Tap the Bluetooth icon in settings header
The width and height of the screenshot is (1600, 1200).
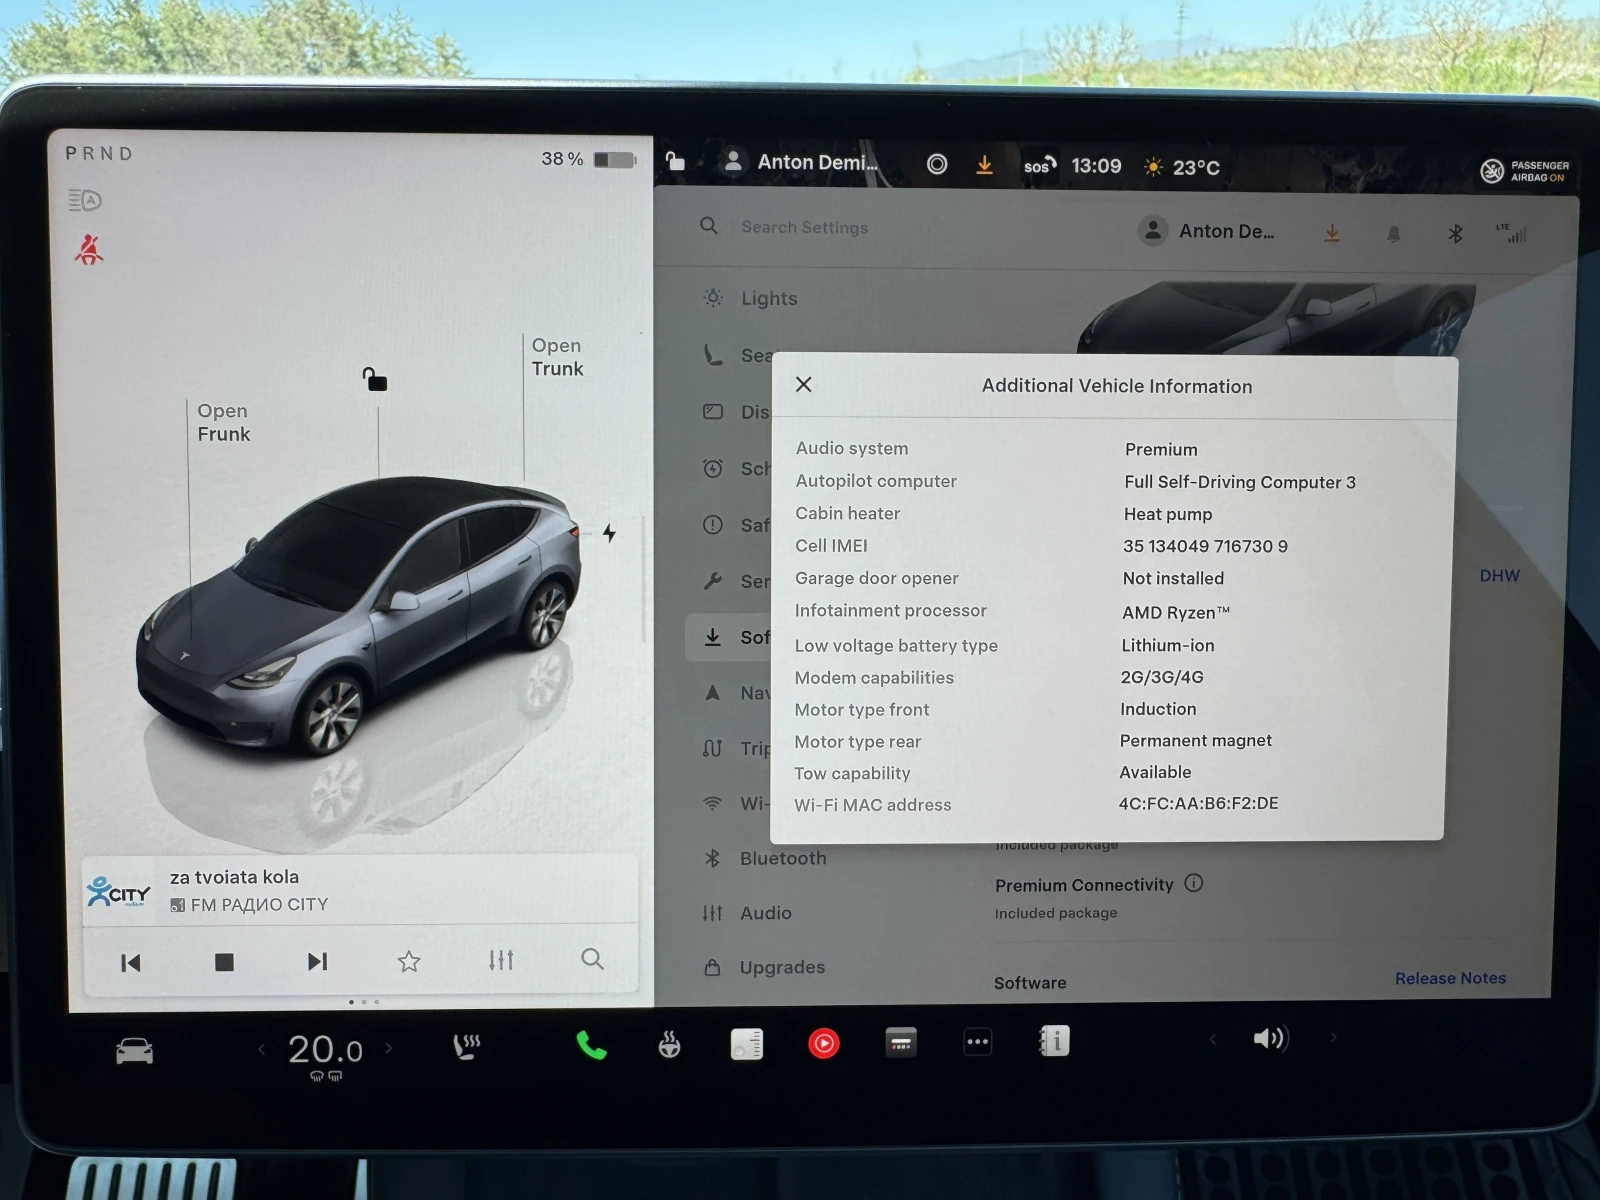(1455, 232)
